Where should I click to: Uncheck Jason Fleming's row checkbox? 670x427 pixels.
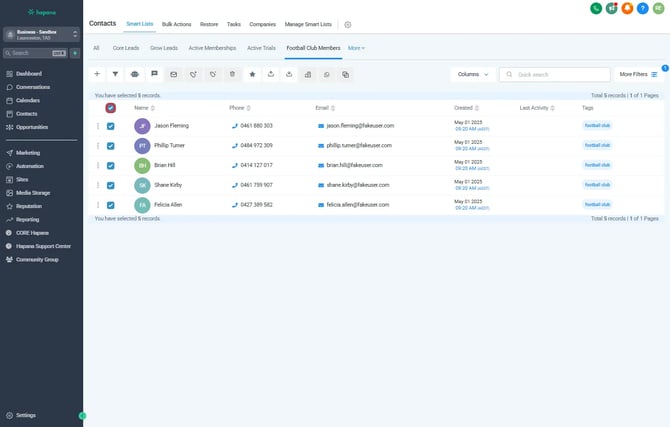pyautogui.click(x=111, y=126)
